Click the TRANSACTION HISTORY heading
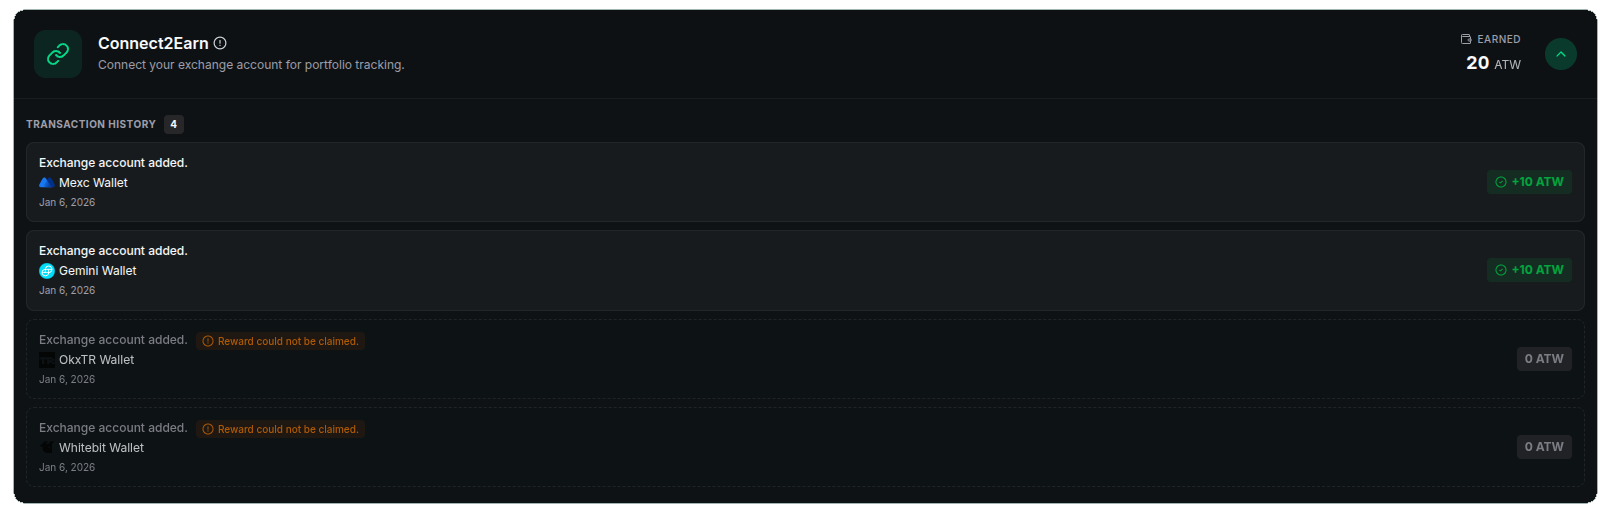1609x512 pixels. (91, 124)
